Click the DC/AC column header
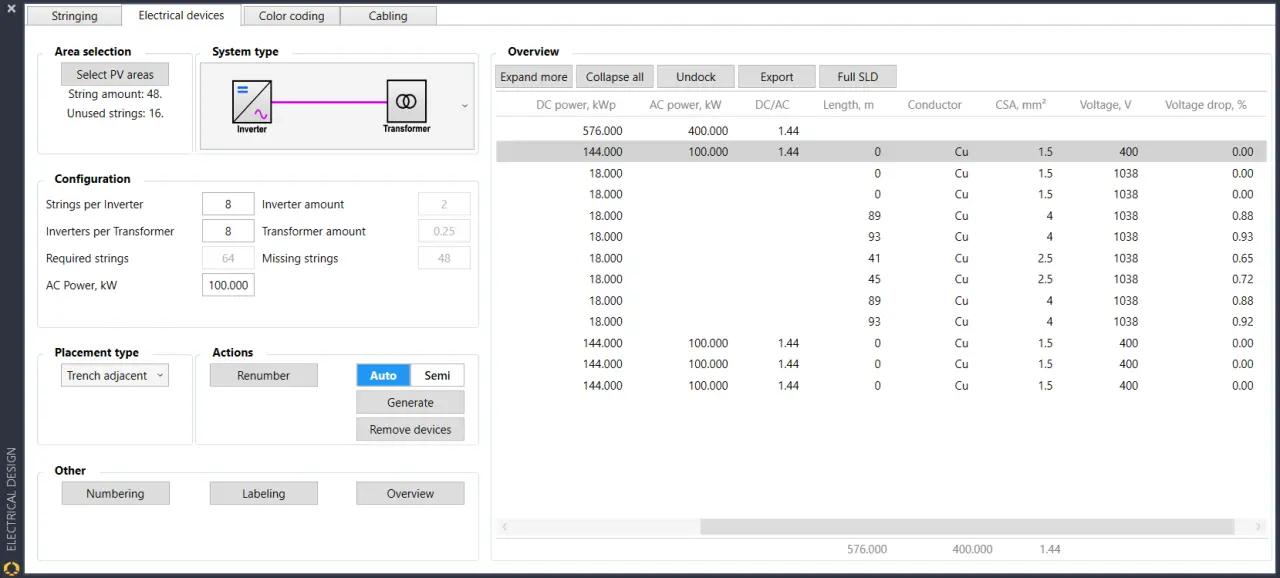Screen dimensions: 1280x578 click(x=772, y=105)
